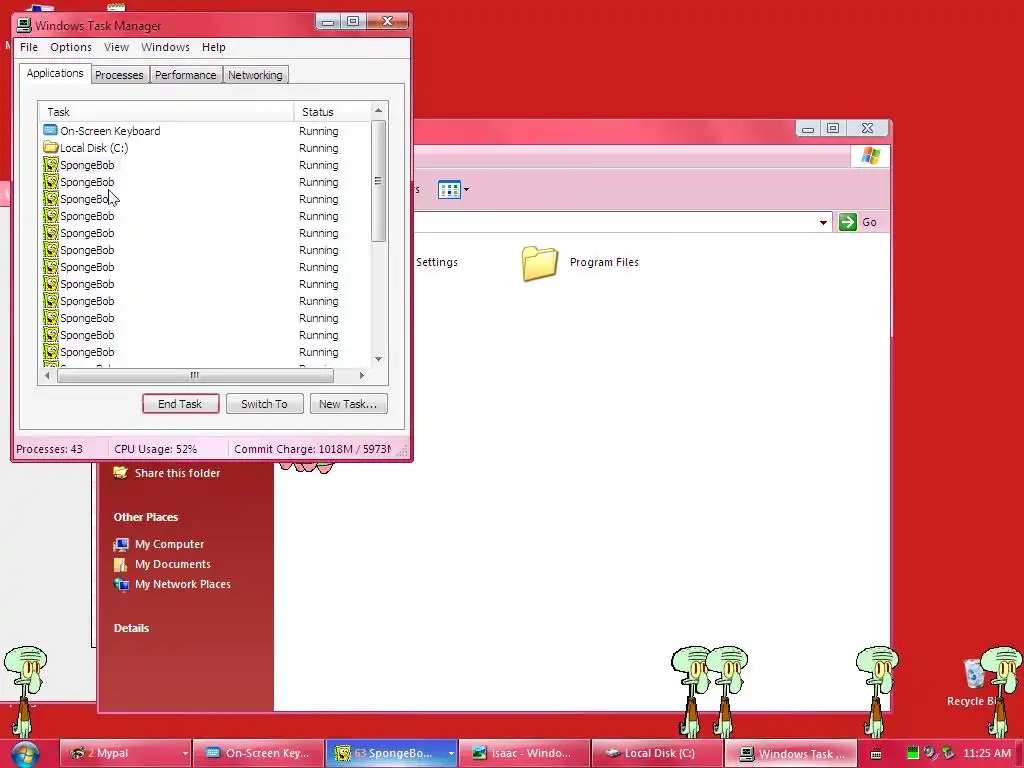Open the View menu in Task Manager
Viewport: 1024px width, 768px height.
tap(116, 47)
